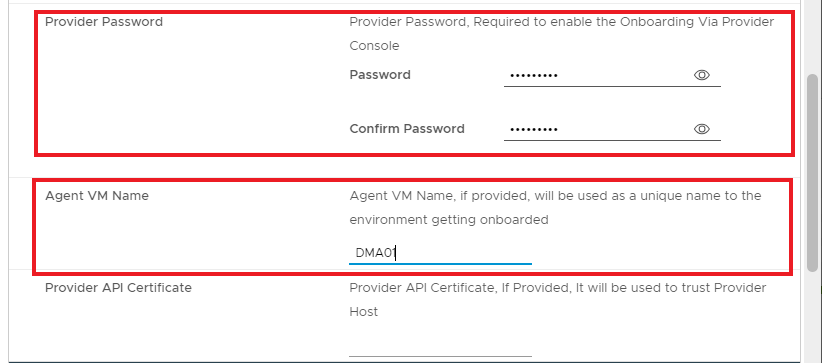This screenshot has width=822, height=363.
Task: Click the word Console under Provider Password description
Action: pyautogui.click(x=374, y=46)
